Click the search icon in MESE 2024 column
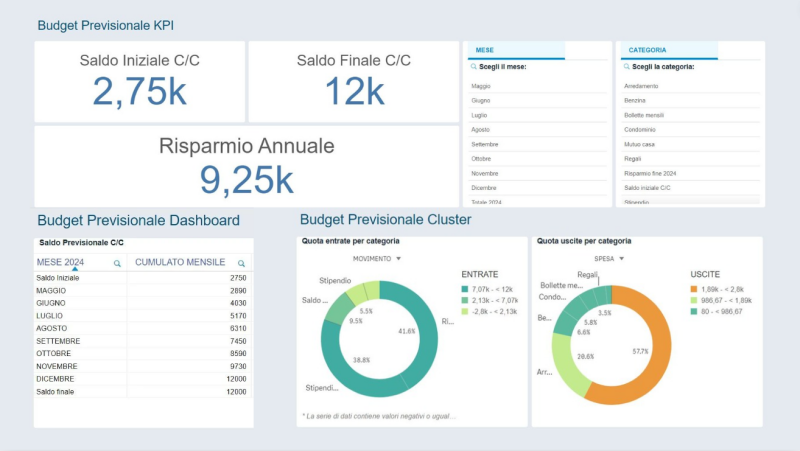The image size is (800, 451). point(117,263)
